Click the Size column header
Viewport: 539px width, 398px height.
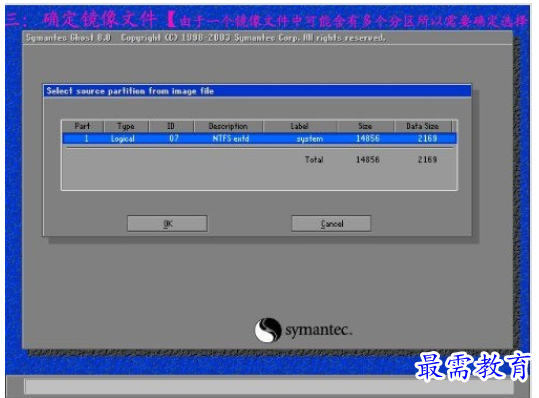365,126
